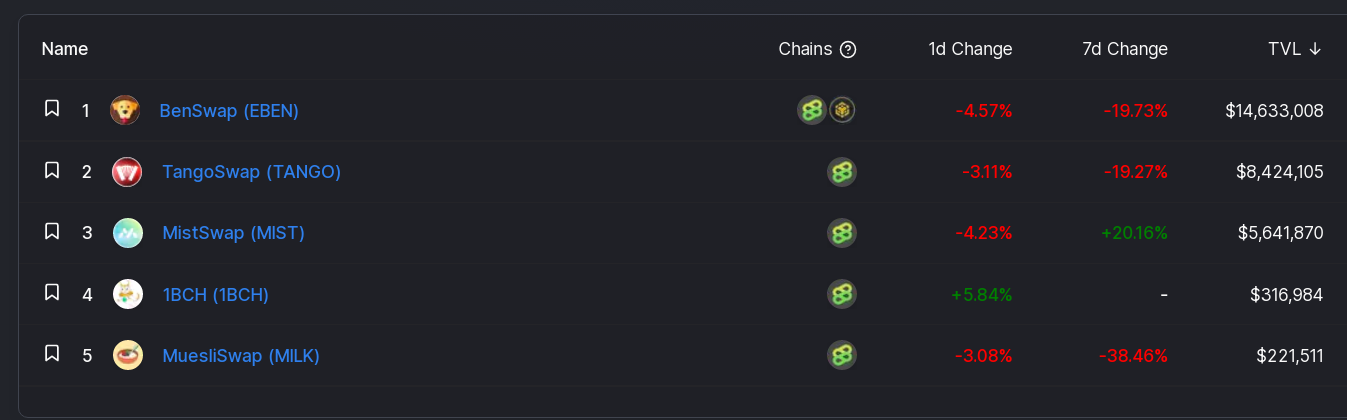Click TangoSwap's smartBCH chain icon
Image resolution: width=1347 pixels, height=420 pixels.
click(x=842, y=172)
